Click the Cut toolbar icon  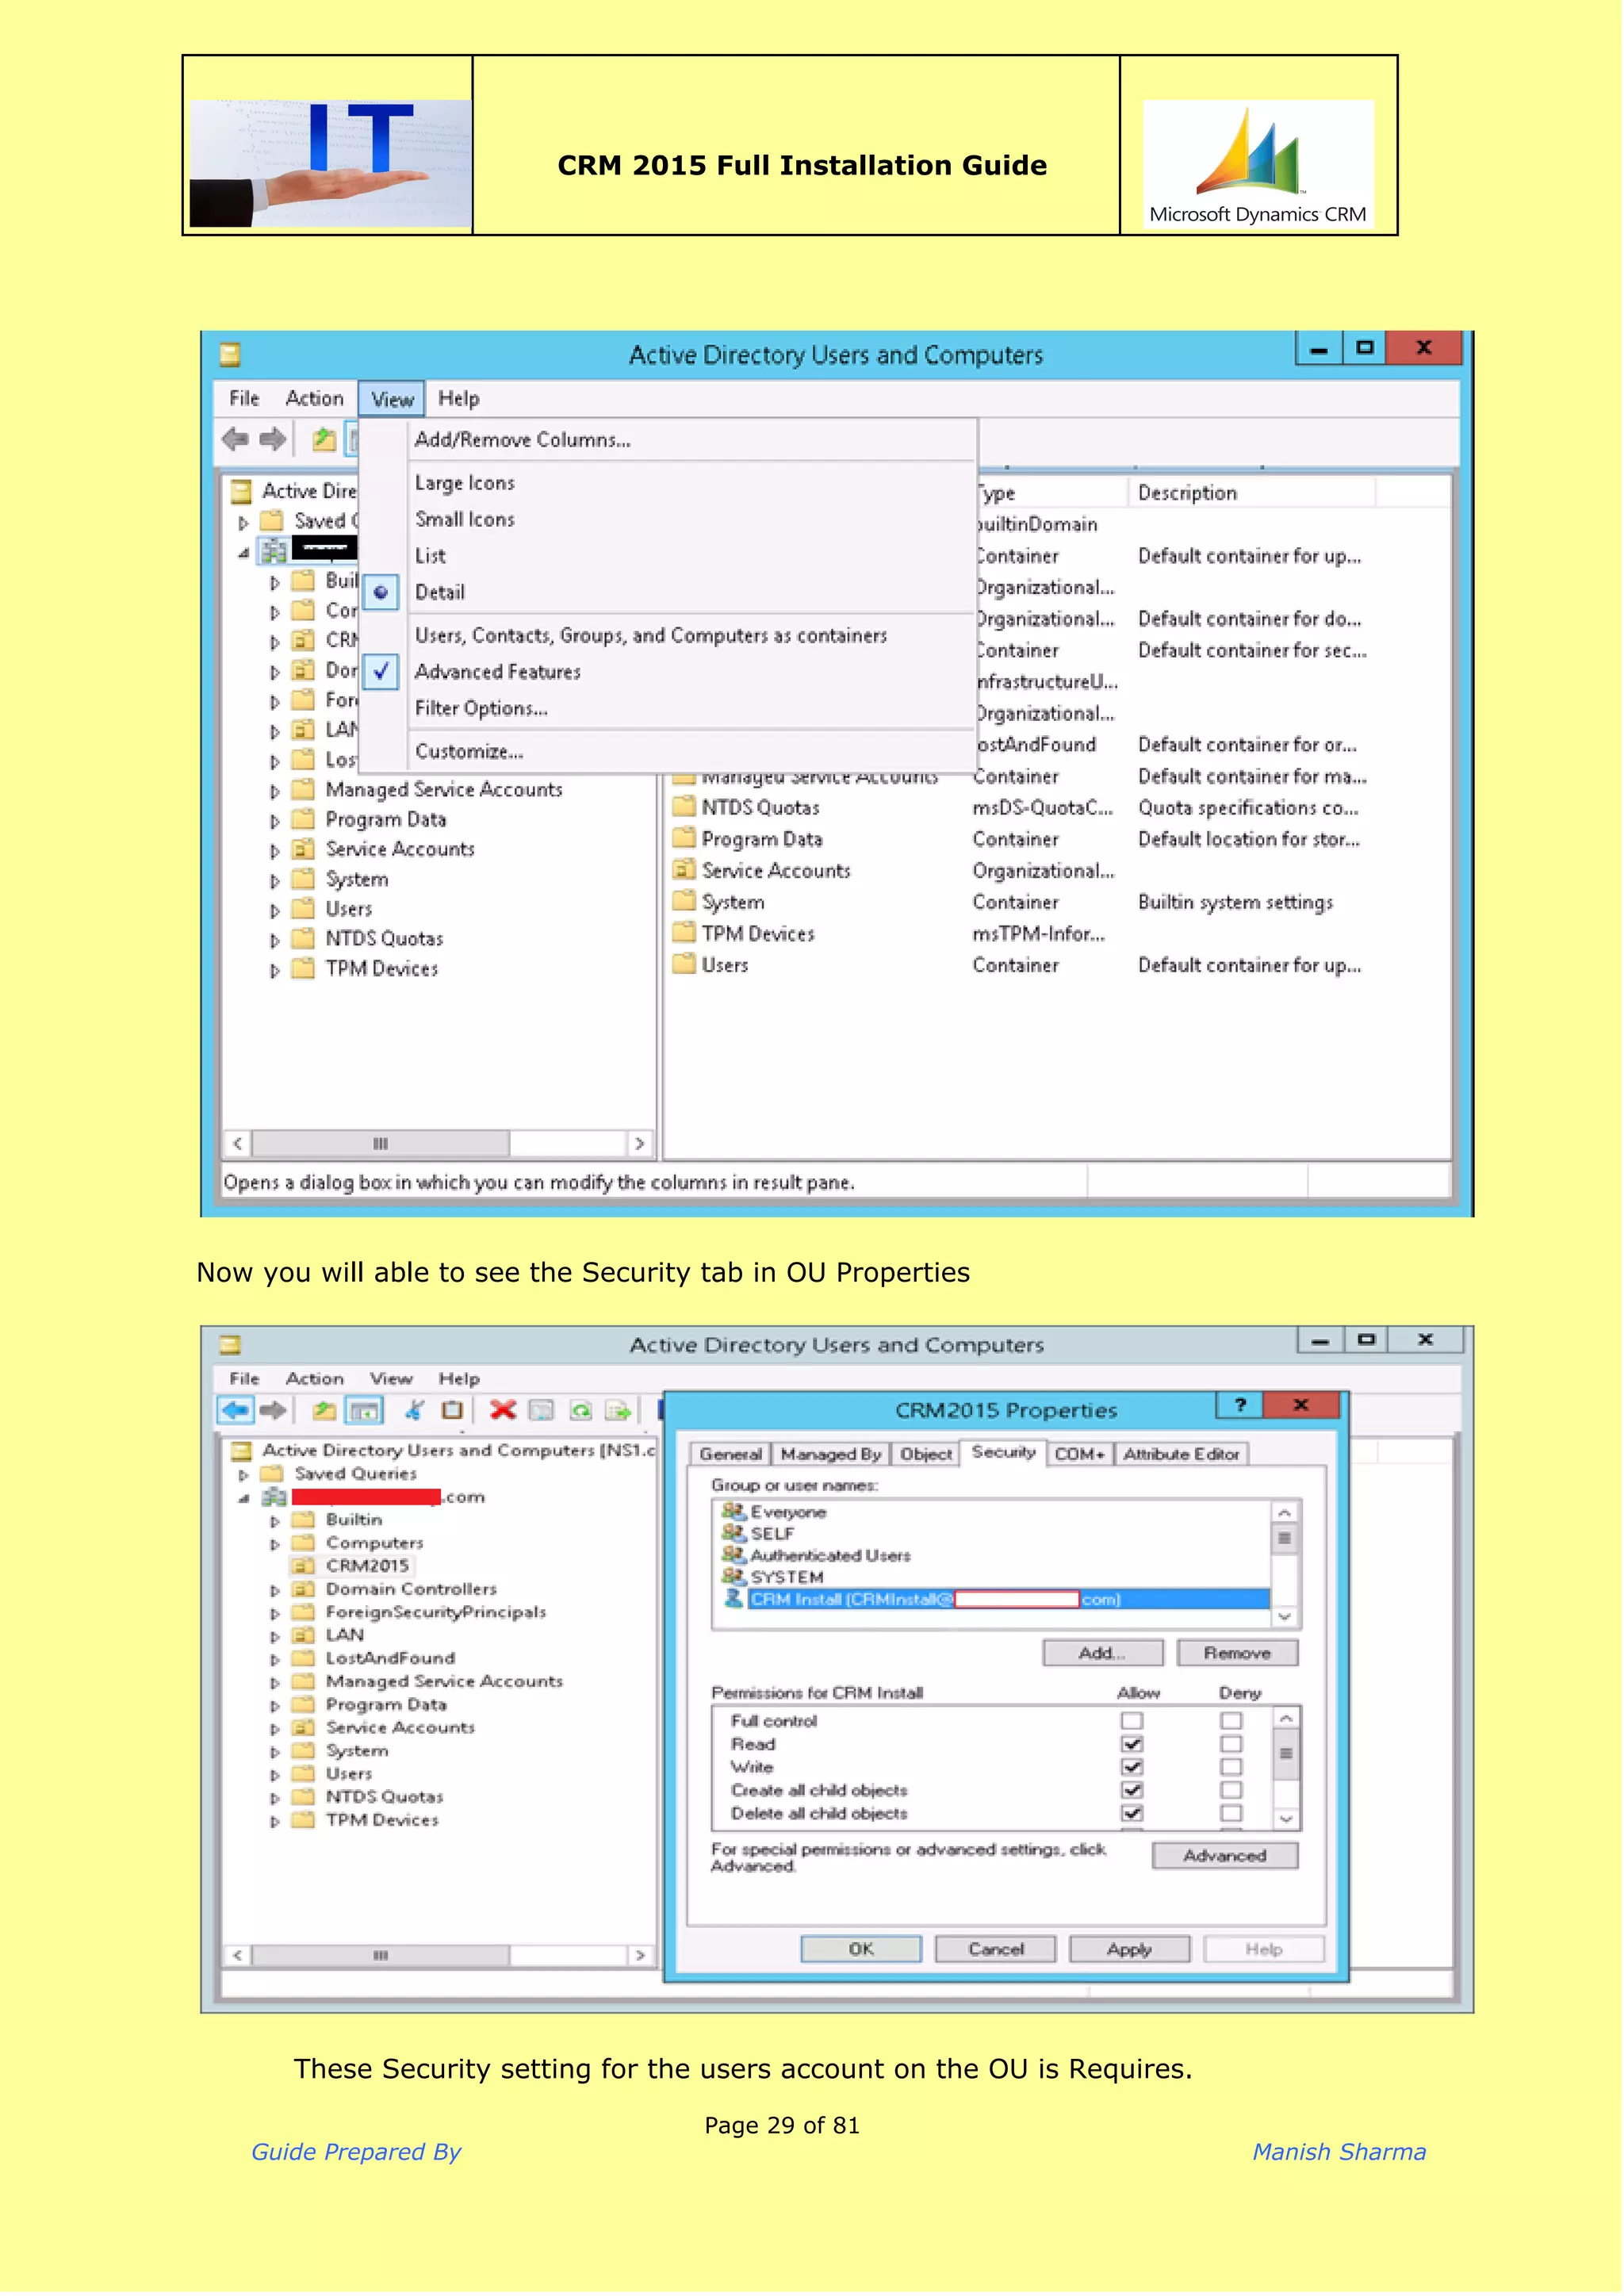point(414,1411)
